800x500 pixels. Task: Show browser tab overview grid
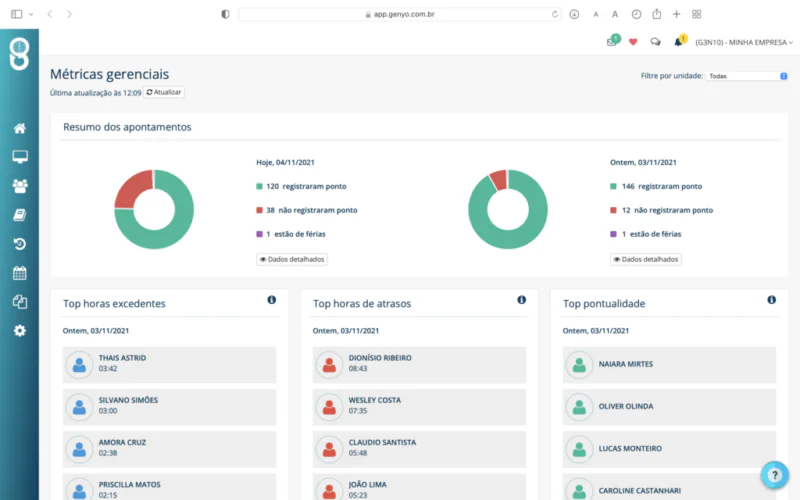(x=696, y=14)
